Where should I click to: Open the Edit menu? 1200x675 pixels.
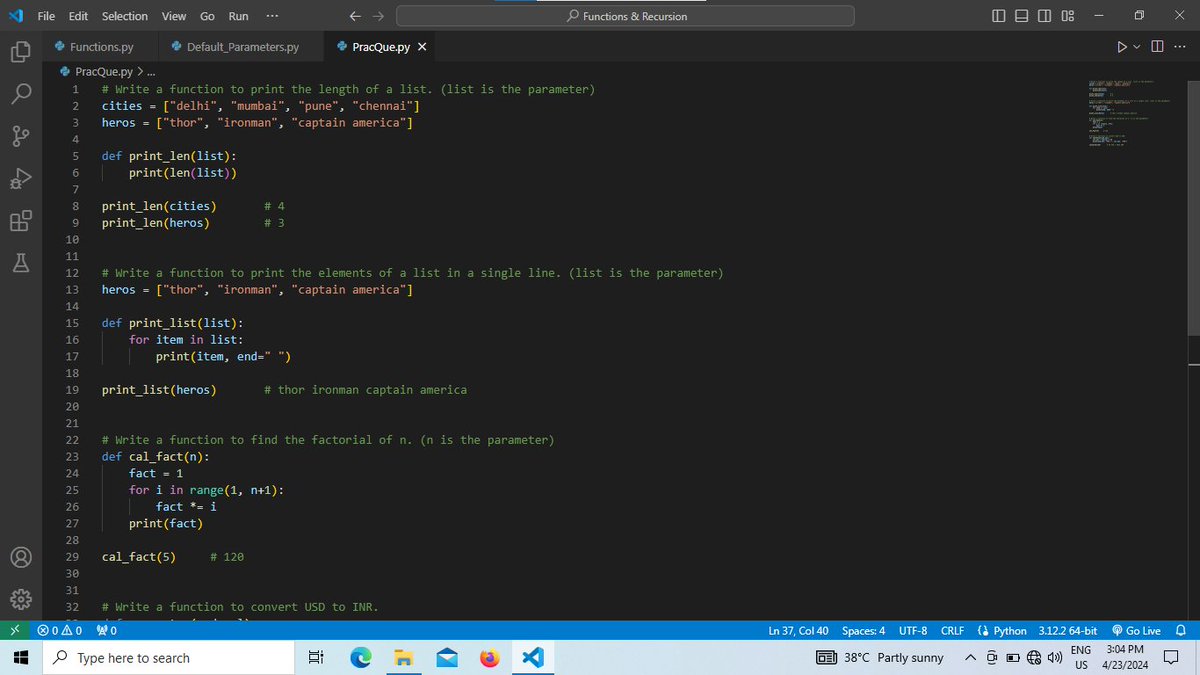pos(78,16)
